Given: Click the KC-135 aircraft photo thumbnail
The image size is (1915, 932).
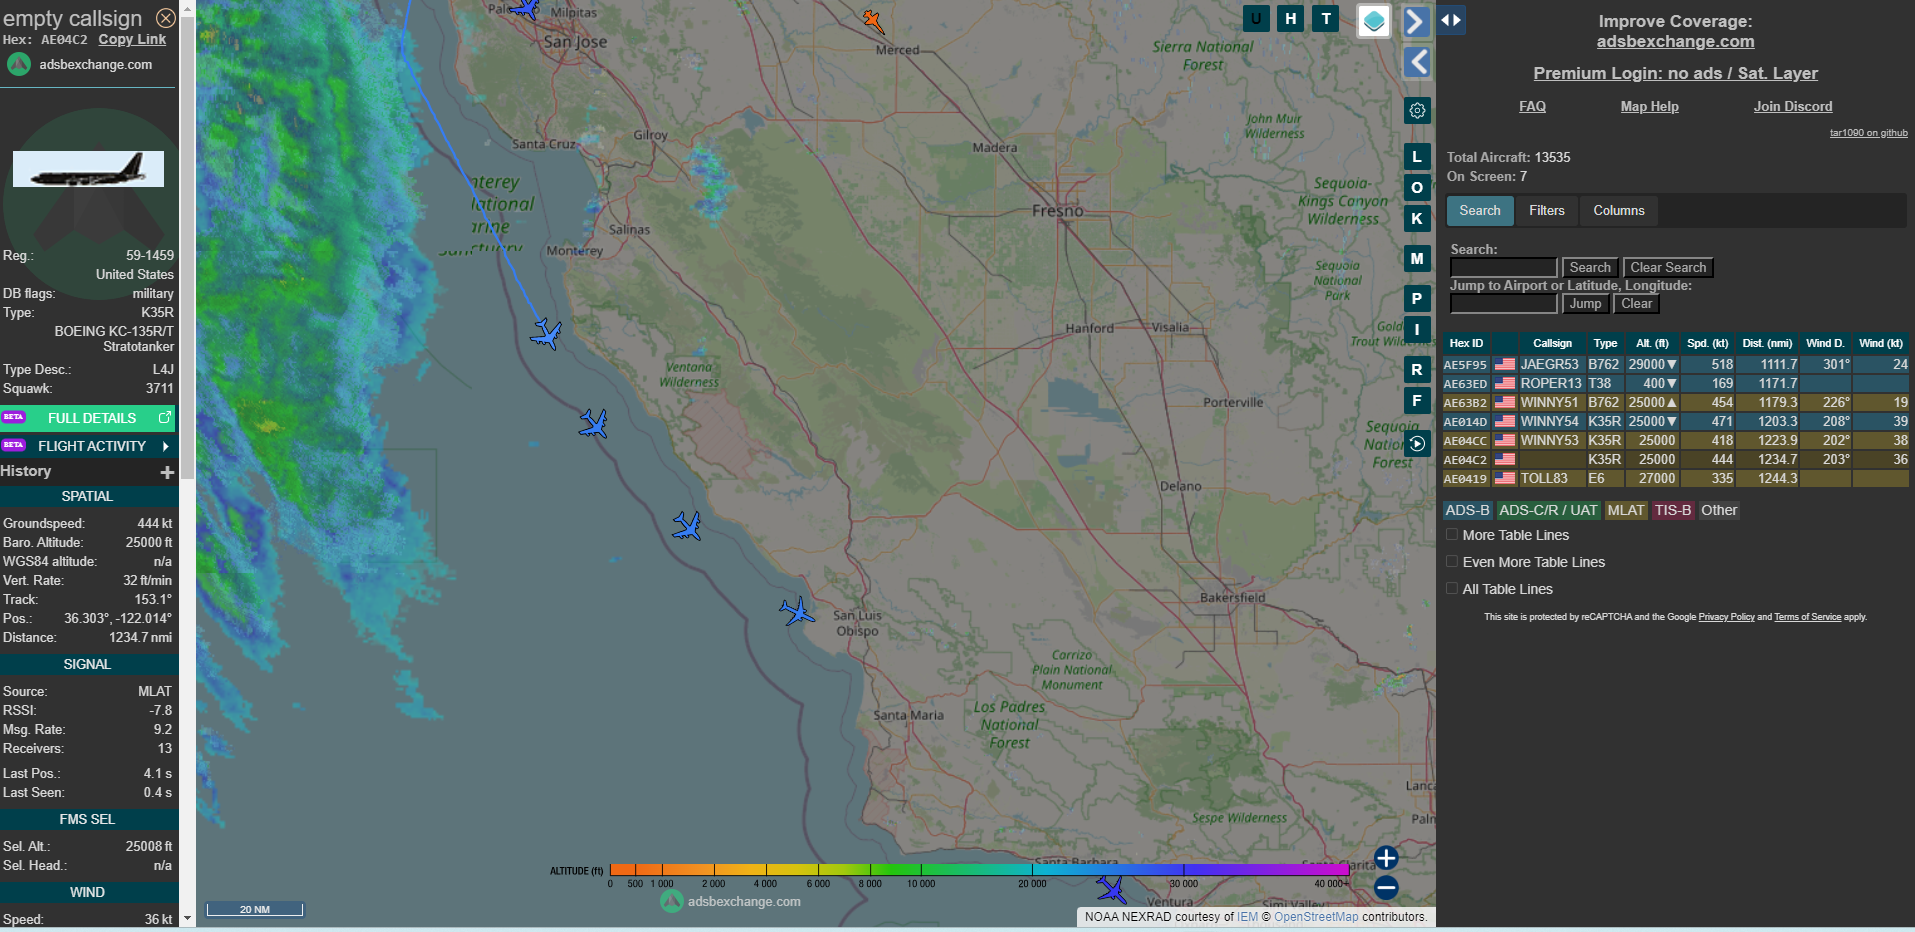Looking at the screenshot, I should (x=88, y=169).
